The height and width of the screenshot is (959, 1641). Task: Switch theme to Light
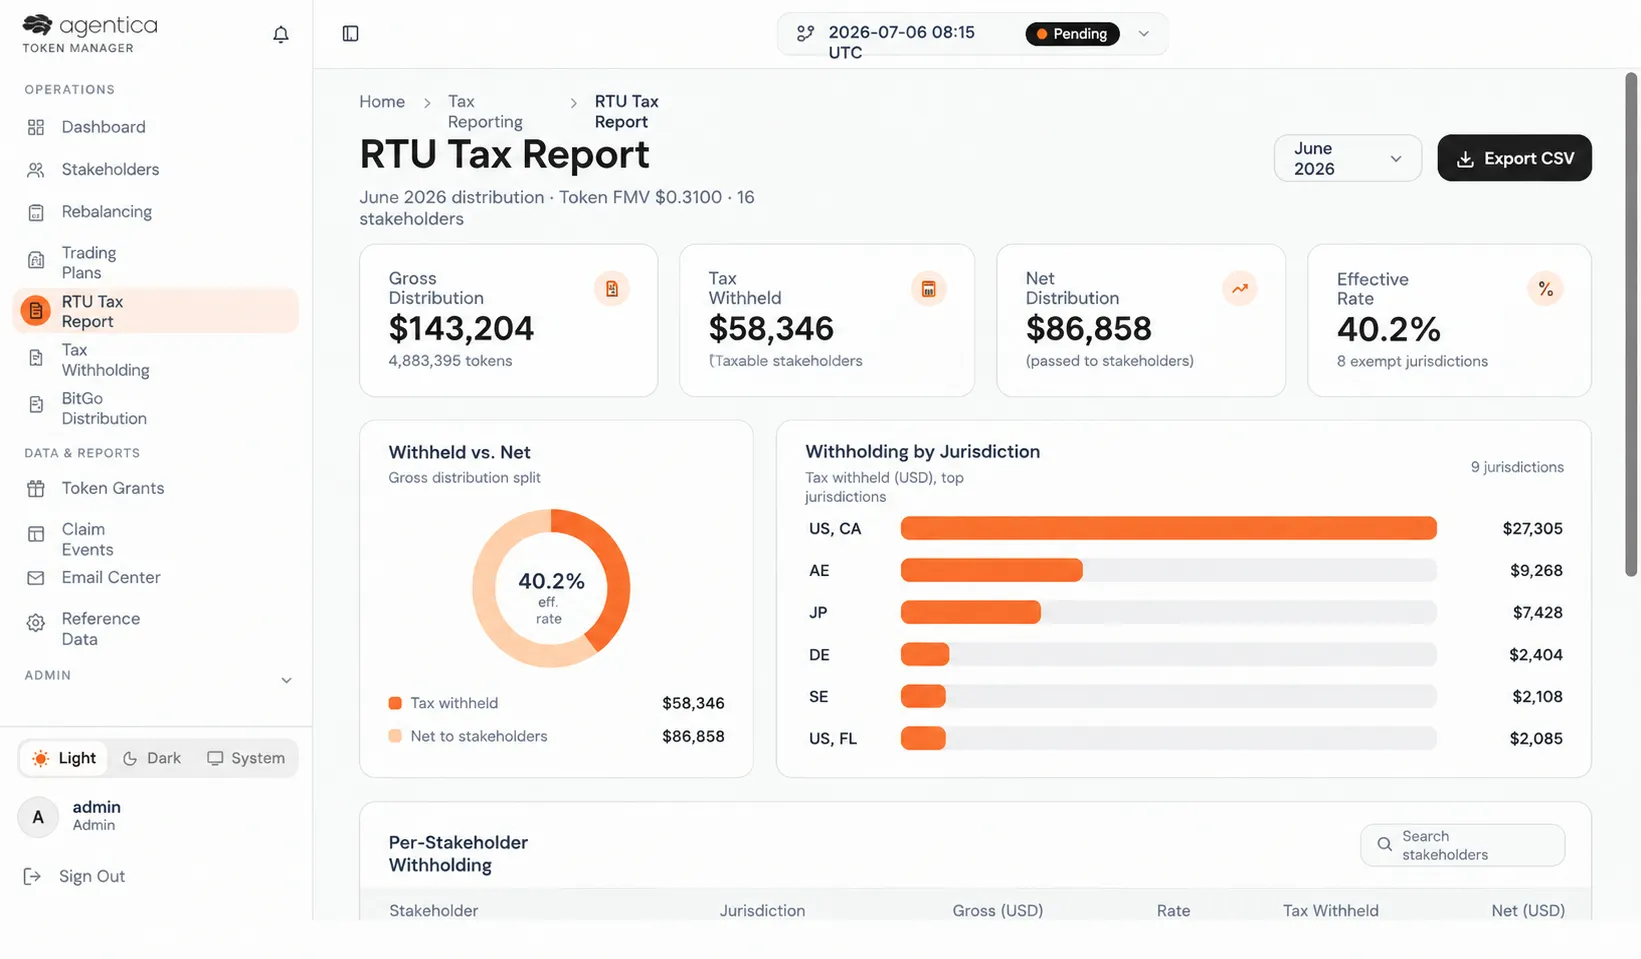point(64,758)
